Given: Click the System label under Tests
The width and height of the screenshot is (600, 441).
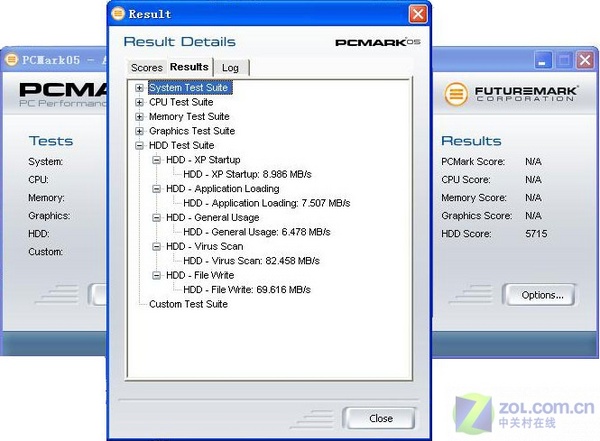Looking at the screenshot, I should tap(46, 162).
